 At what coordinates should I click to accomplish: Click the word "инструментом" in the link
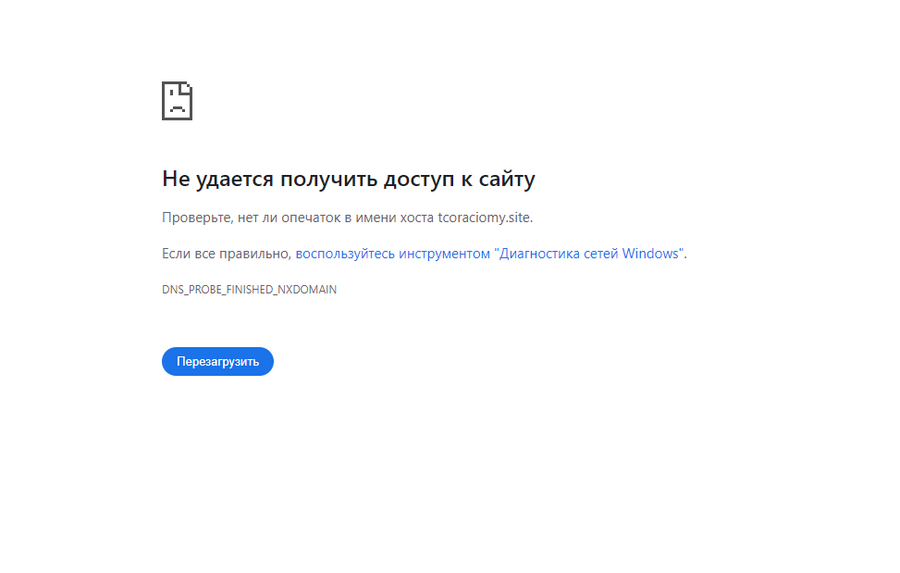(x=444, y=254)
